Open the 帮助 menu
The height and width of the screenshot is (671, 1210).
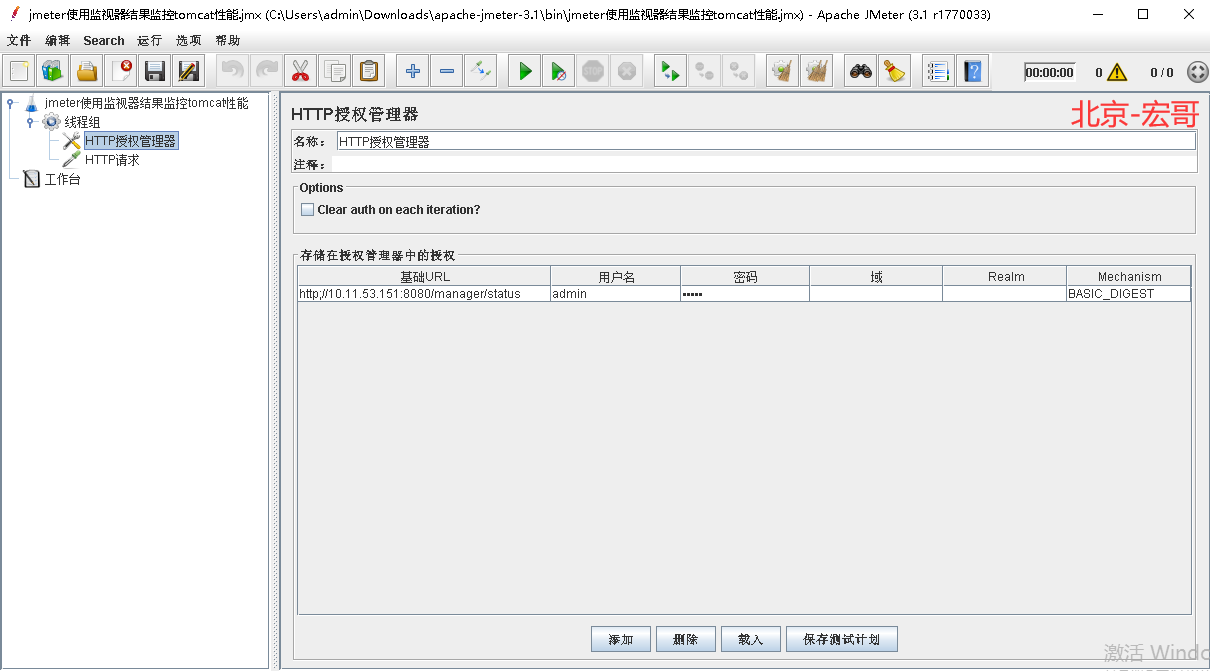point(228,40)
